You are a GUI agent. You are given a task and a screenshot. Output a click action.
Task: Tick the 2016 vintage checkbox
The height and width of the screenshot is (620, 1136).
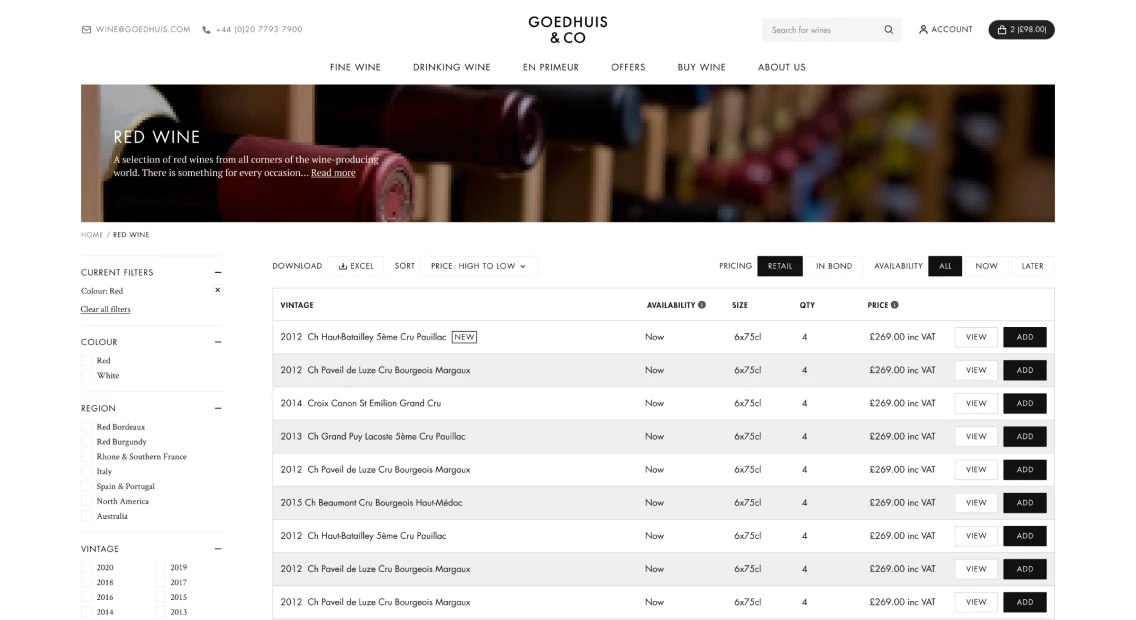tap(86, 598)
